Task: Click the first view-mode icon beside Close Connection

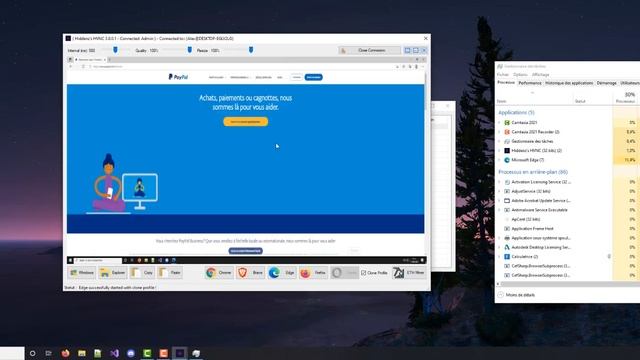Action: [x=407, y=50]
